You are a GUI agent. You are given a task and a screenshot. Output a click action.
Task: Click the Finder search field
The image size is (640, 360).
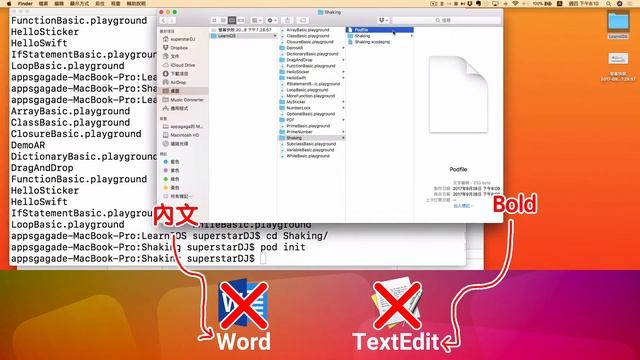(446, 20)
